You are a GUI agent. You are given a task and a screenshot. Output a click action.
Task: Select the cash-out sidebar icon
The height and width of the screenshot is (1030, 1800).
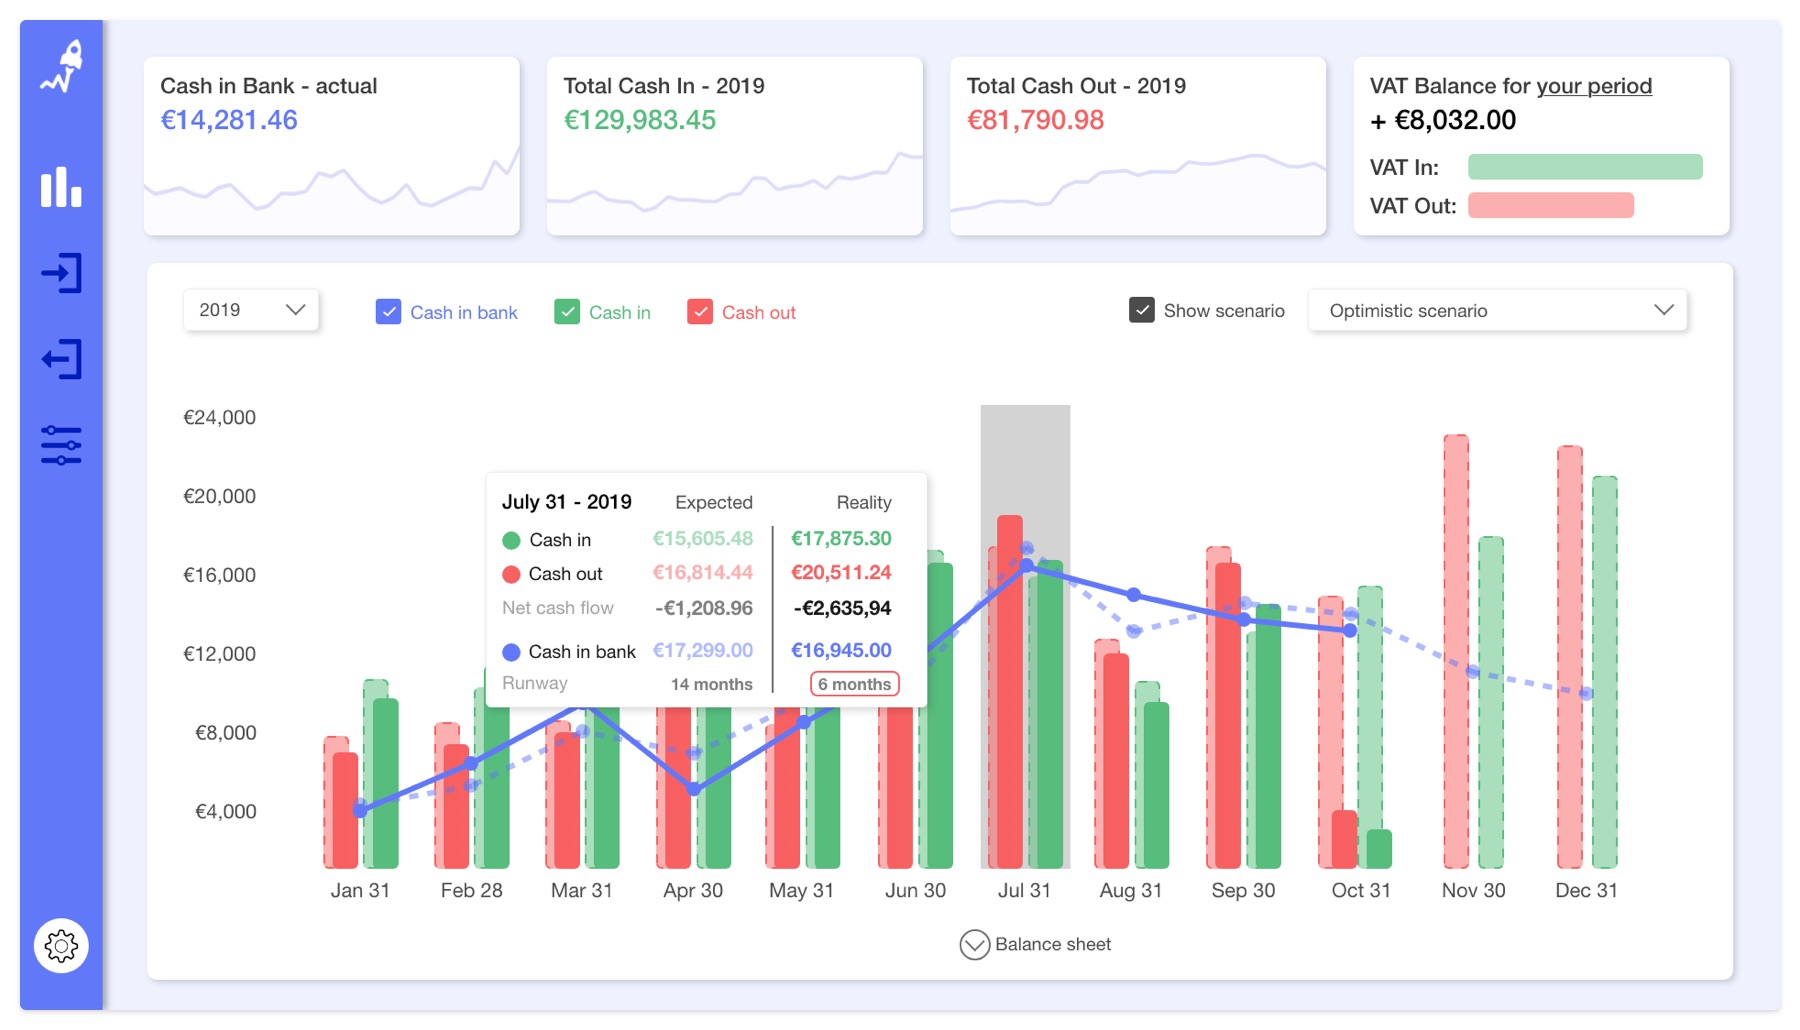(61, 359)
